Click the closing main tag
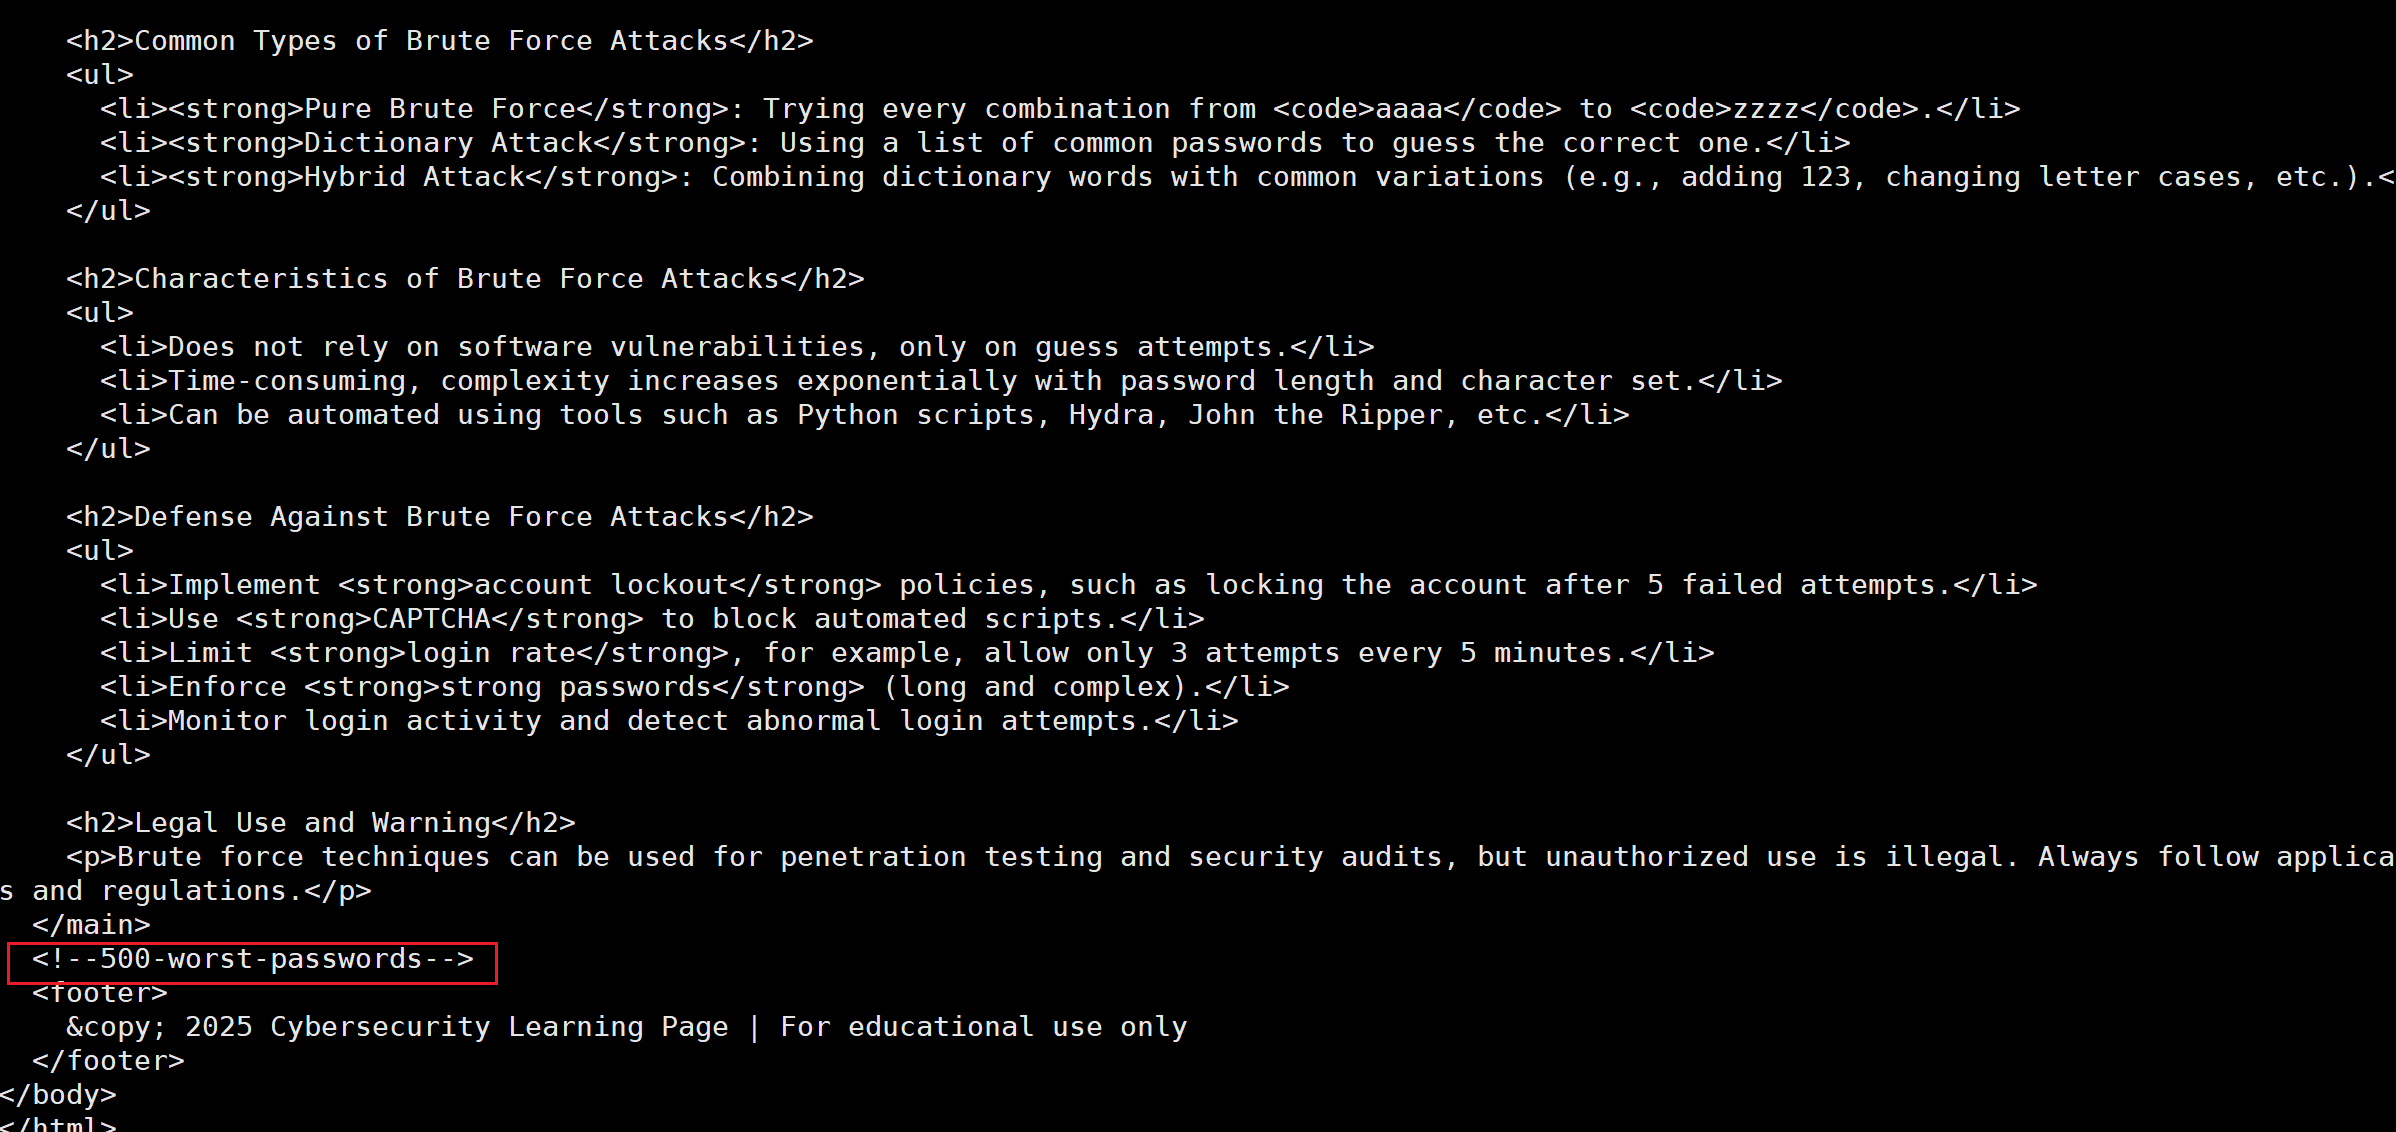2396x1132 pixels. pyautogui.click(x=91, y=925)
